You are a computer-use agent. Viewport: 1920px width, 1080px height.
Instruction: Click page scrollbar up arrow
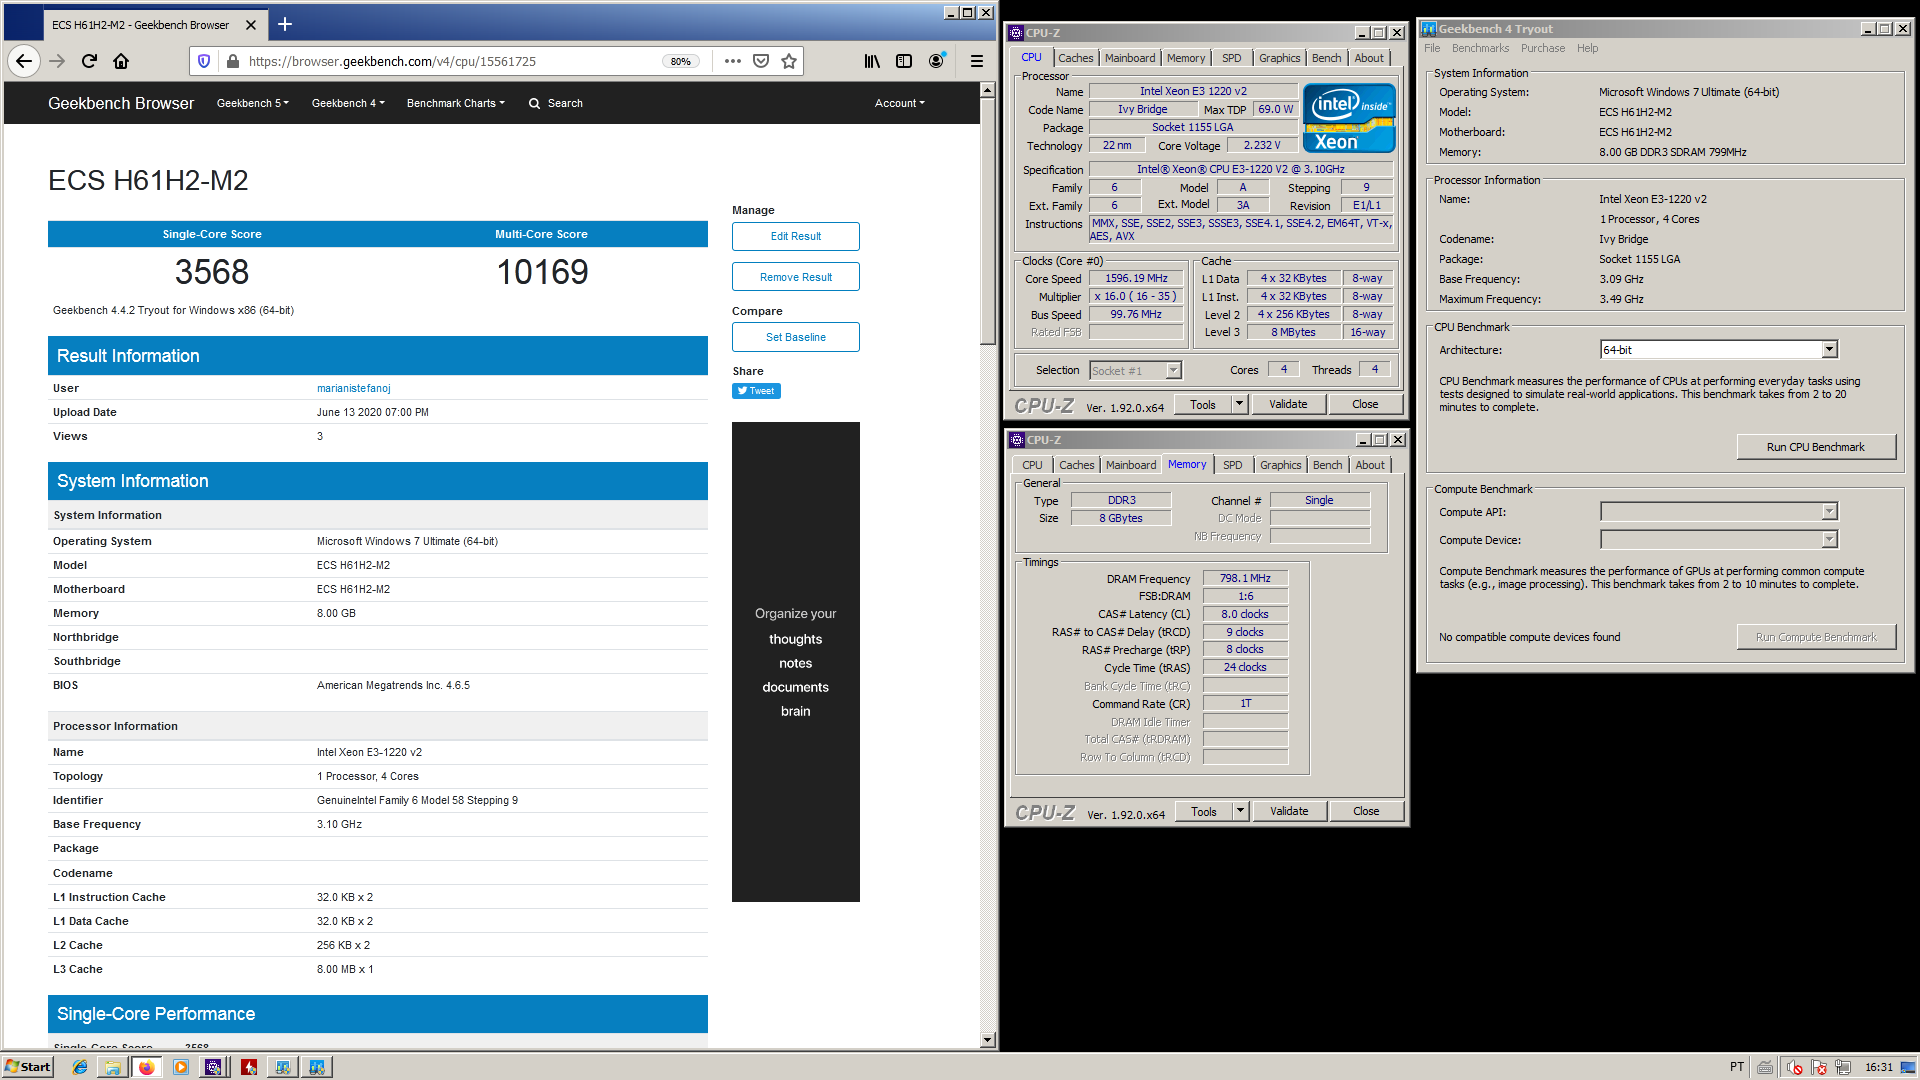point(987,90)
